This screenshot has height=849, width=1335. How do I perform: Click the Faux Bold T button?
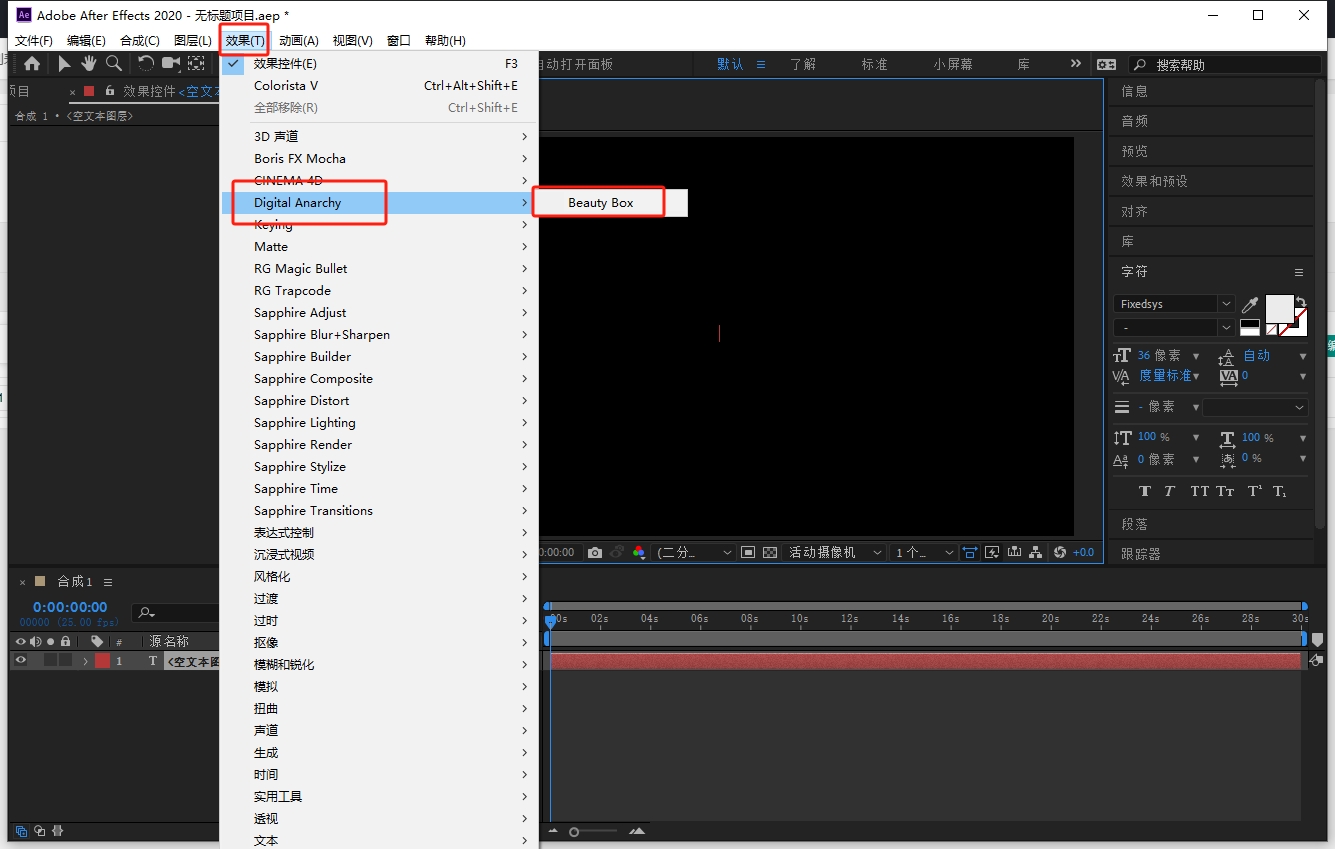click(x=1146, y=491)
